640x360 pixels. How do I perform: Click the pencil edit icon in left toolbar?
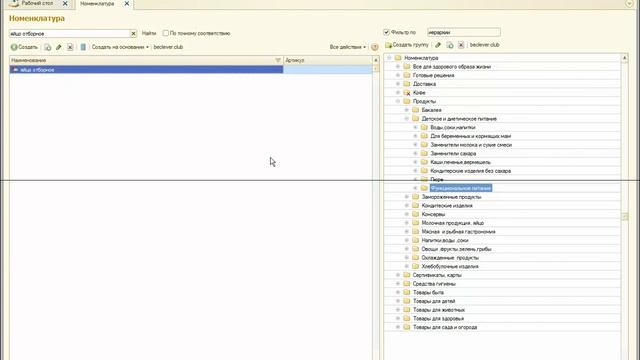pos(59,47)
